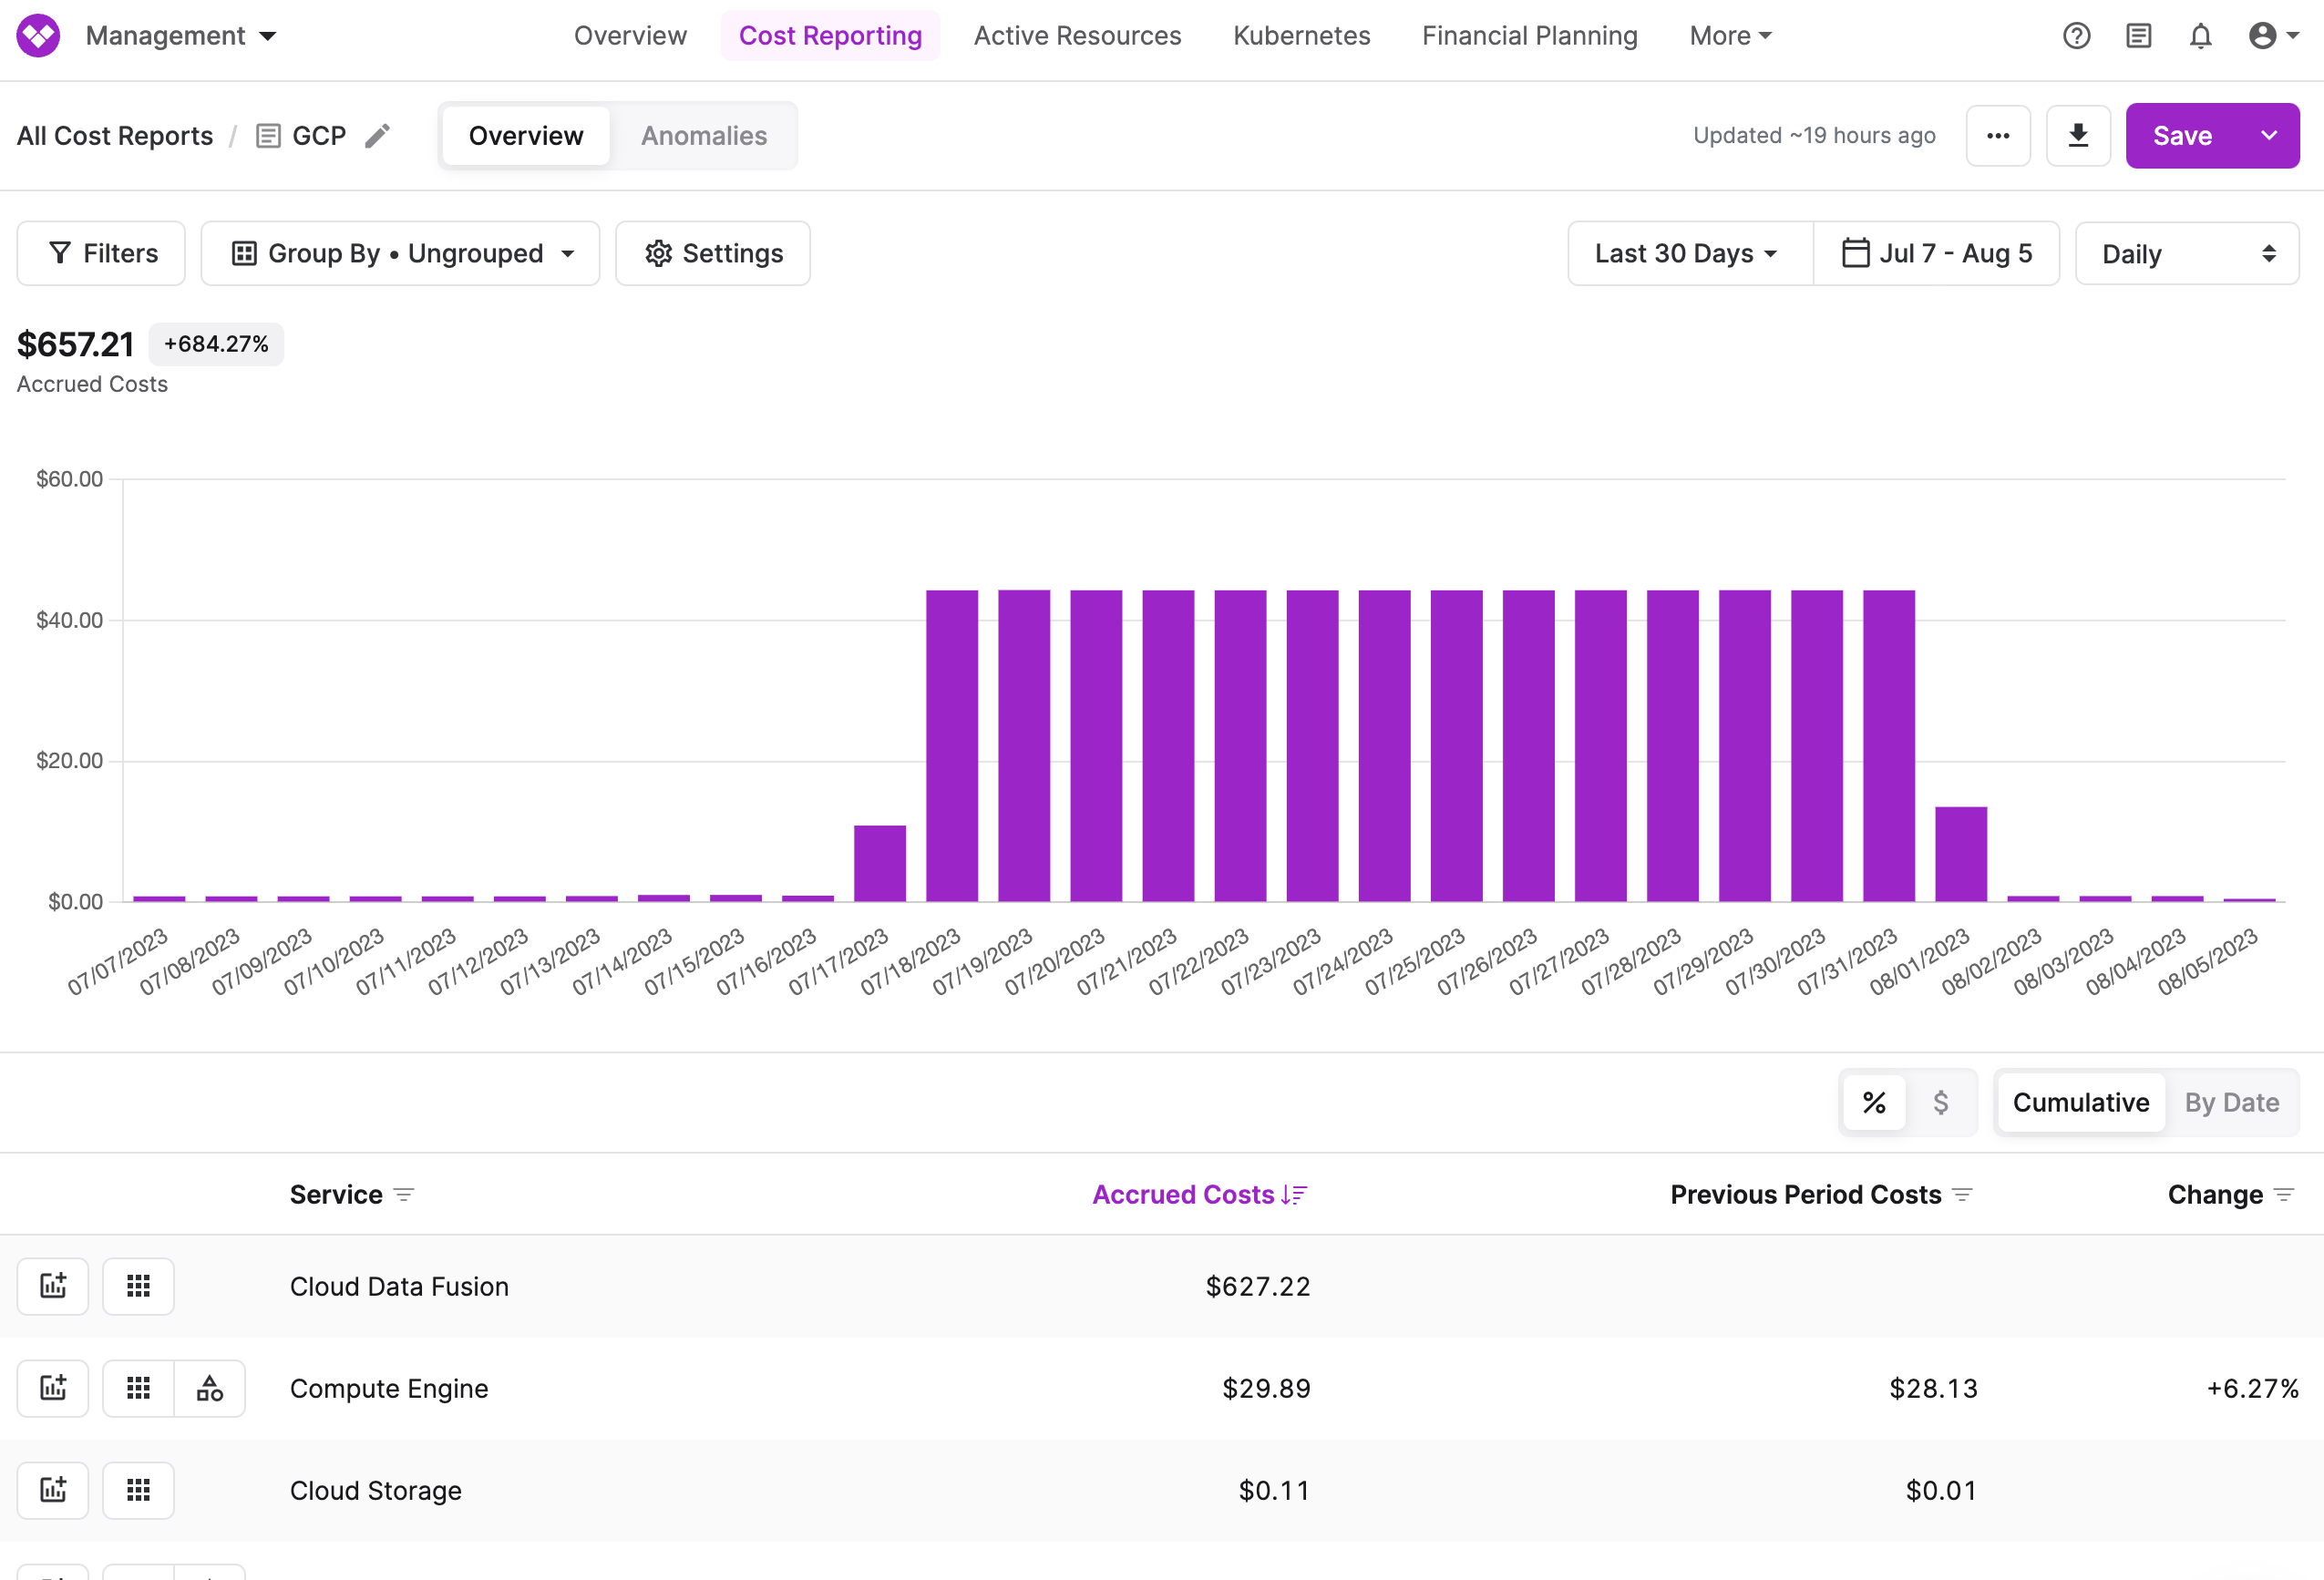Open the Daily granularity dropdown

2187,253
